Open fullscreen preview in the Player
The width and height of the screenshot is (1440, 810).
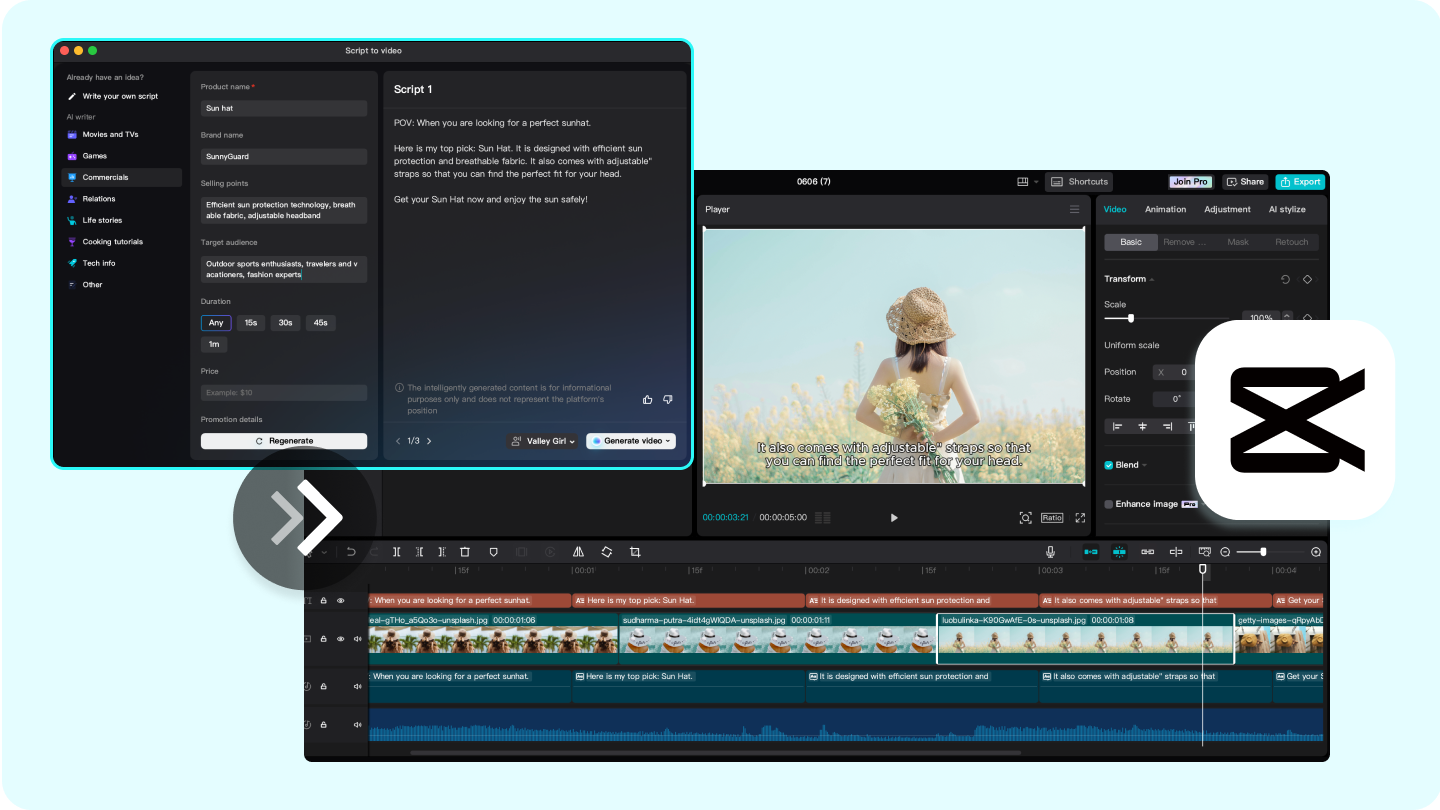tap(1080, 518)
